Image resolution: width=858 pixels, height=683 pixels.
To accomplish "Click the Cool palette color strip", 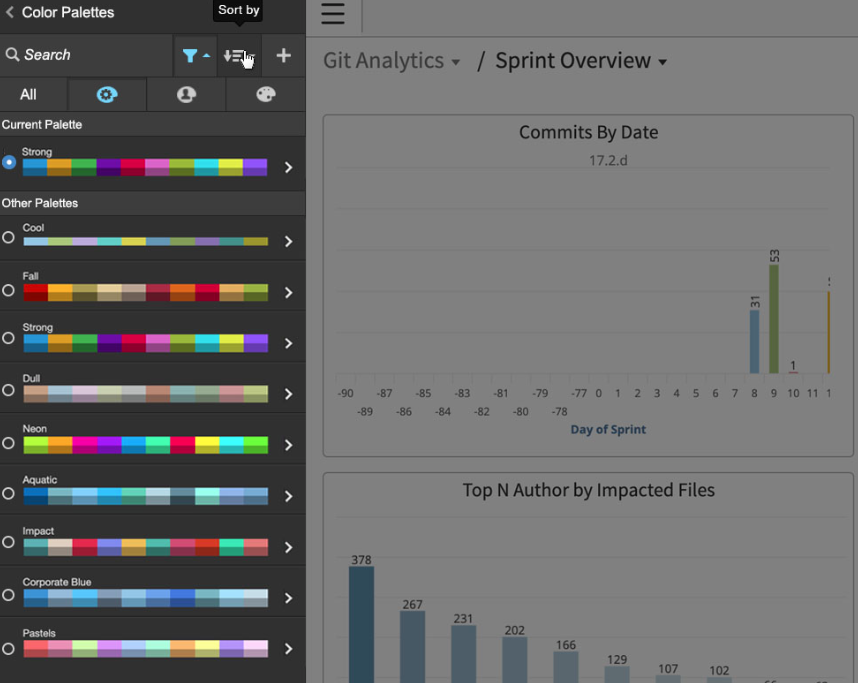I will pos(146,241).
